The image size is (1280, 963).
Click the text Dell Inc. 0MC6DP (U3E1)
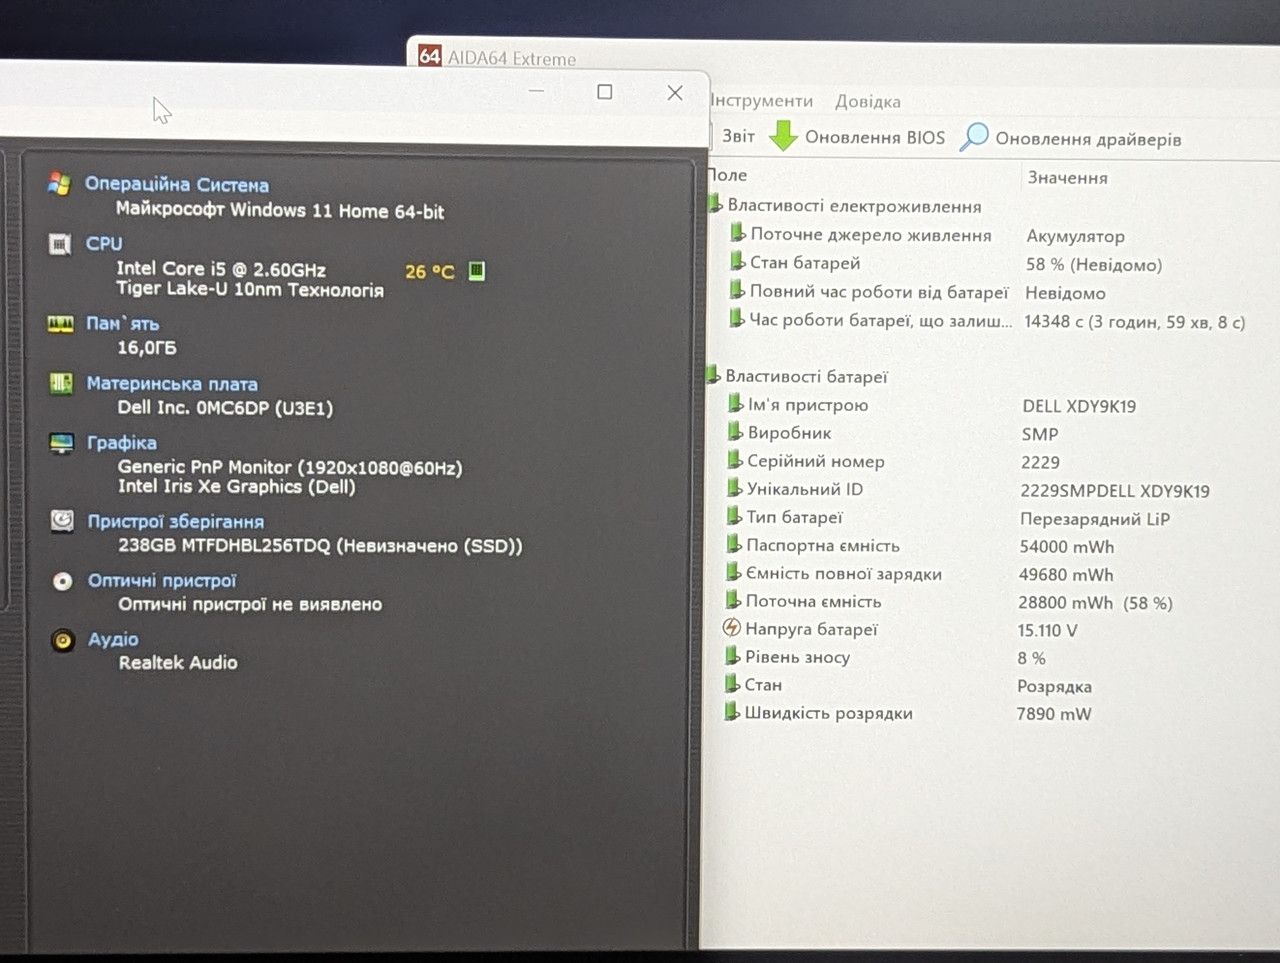pos(225,407)
